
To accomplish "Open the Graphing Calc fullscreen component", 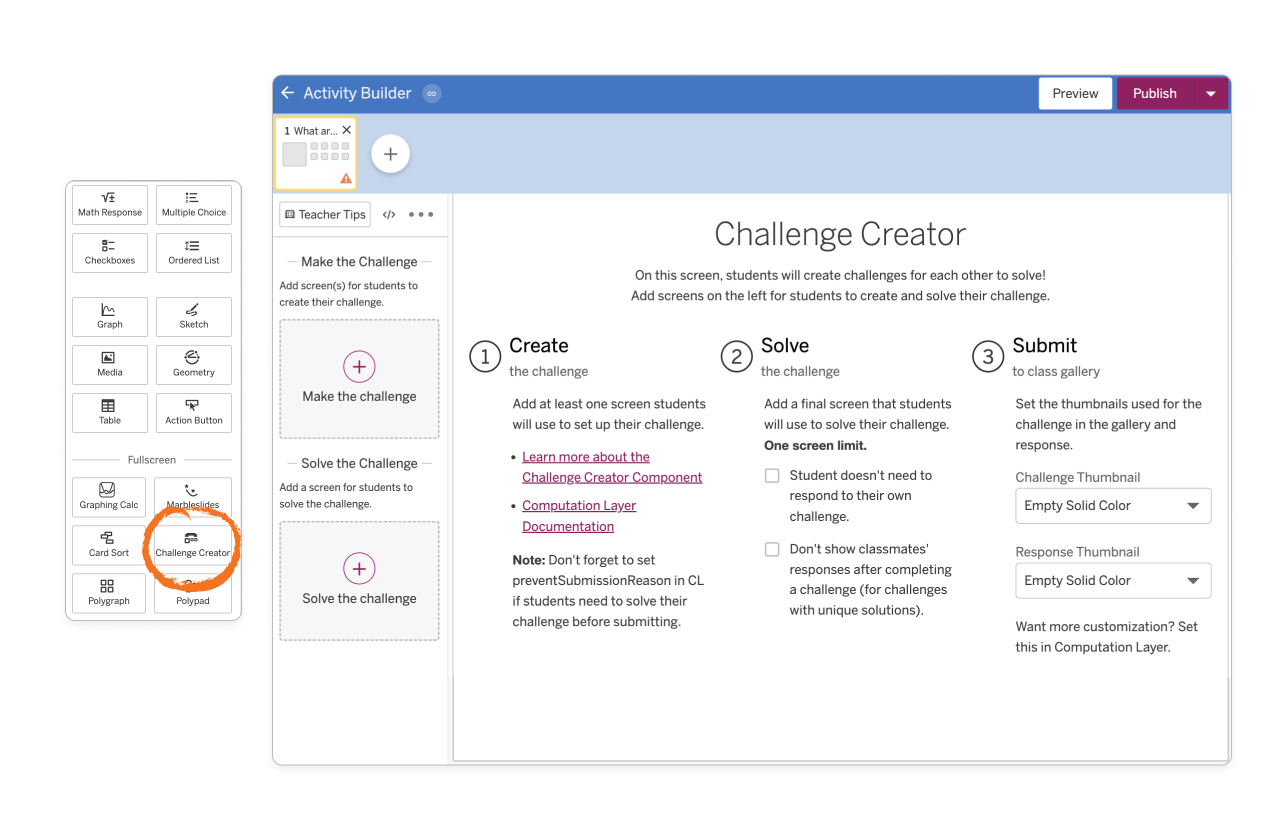I will tap(109, 497).
